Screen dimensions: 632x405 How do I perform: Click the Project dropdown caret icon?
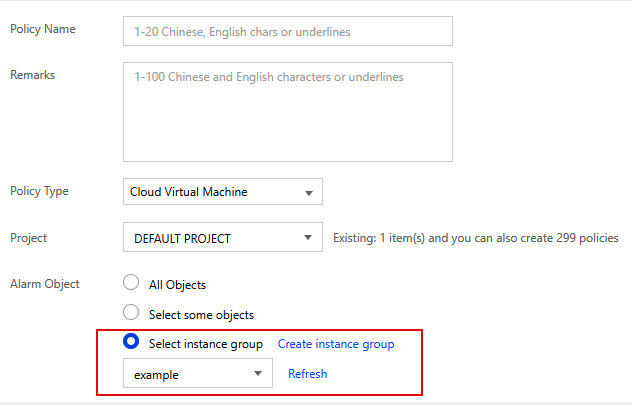click(308, 239)
